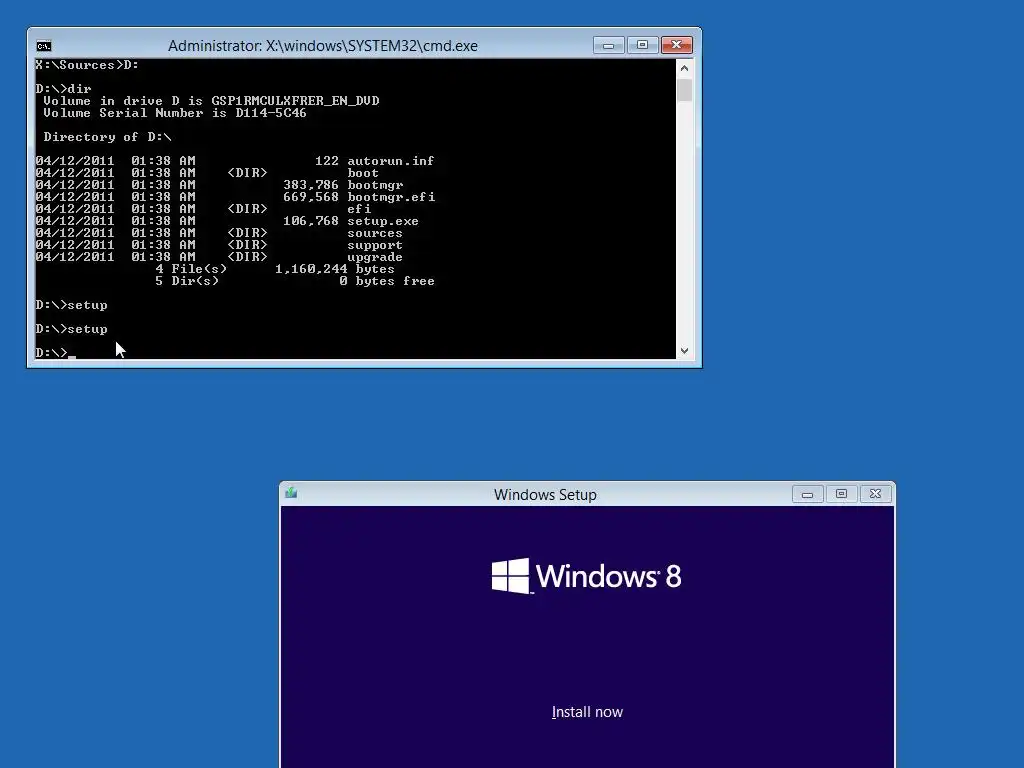Close the Administrator cmd.exe window
This screenshot has height=768, width=1024.
point(677,45)
